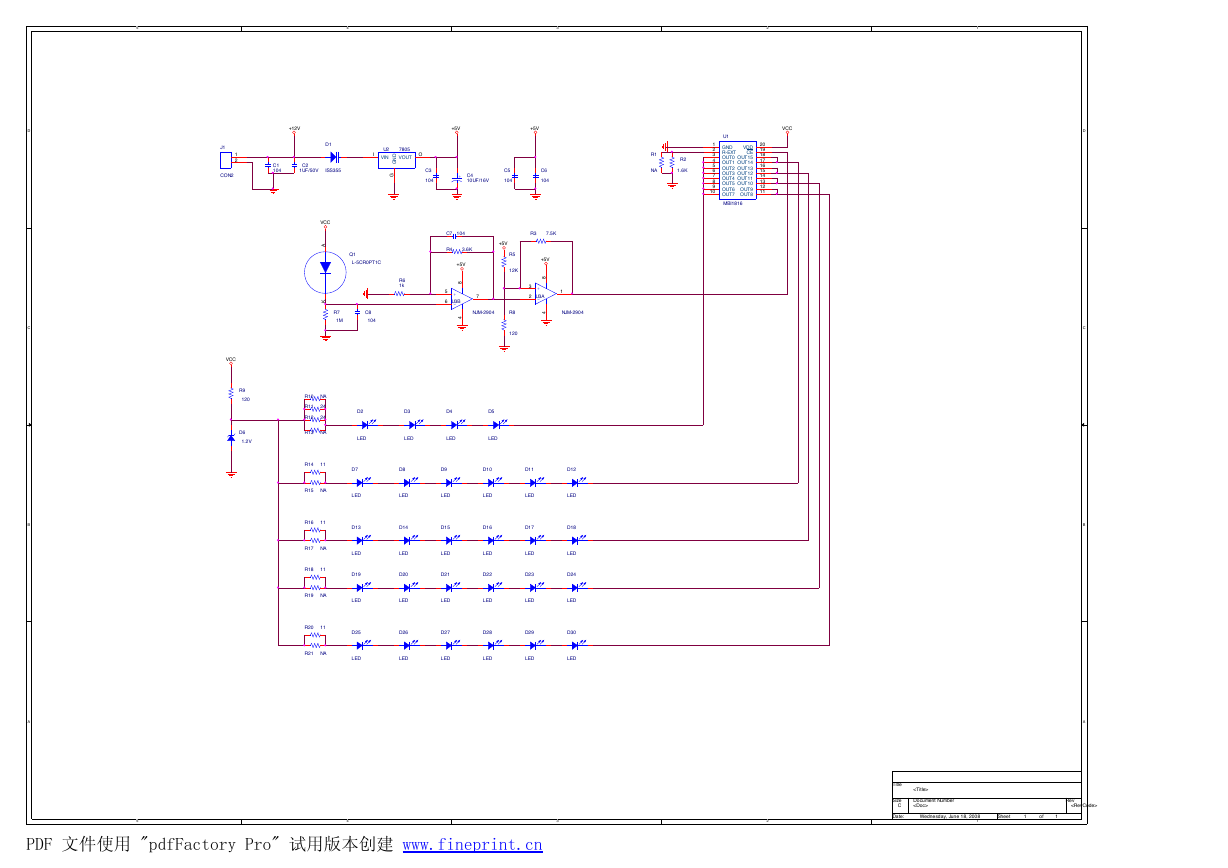Select resistor R3 7.5K symbol

click(541, 241)
